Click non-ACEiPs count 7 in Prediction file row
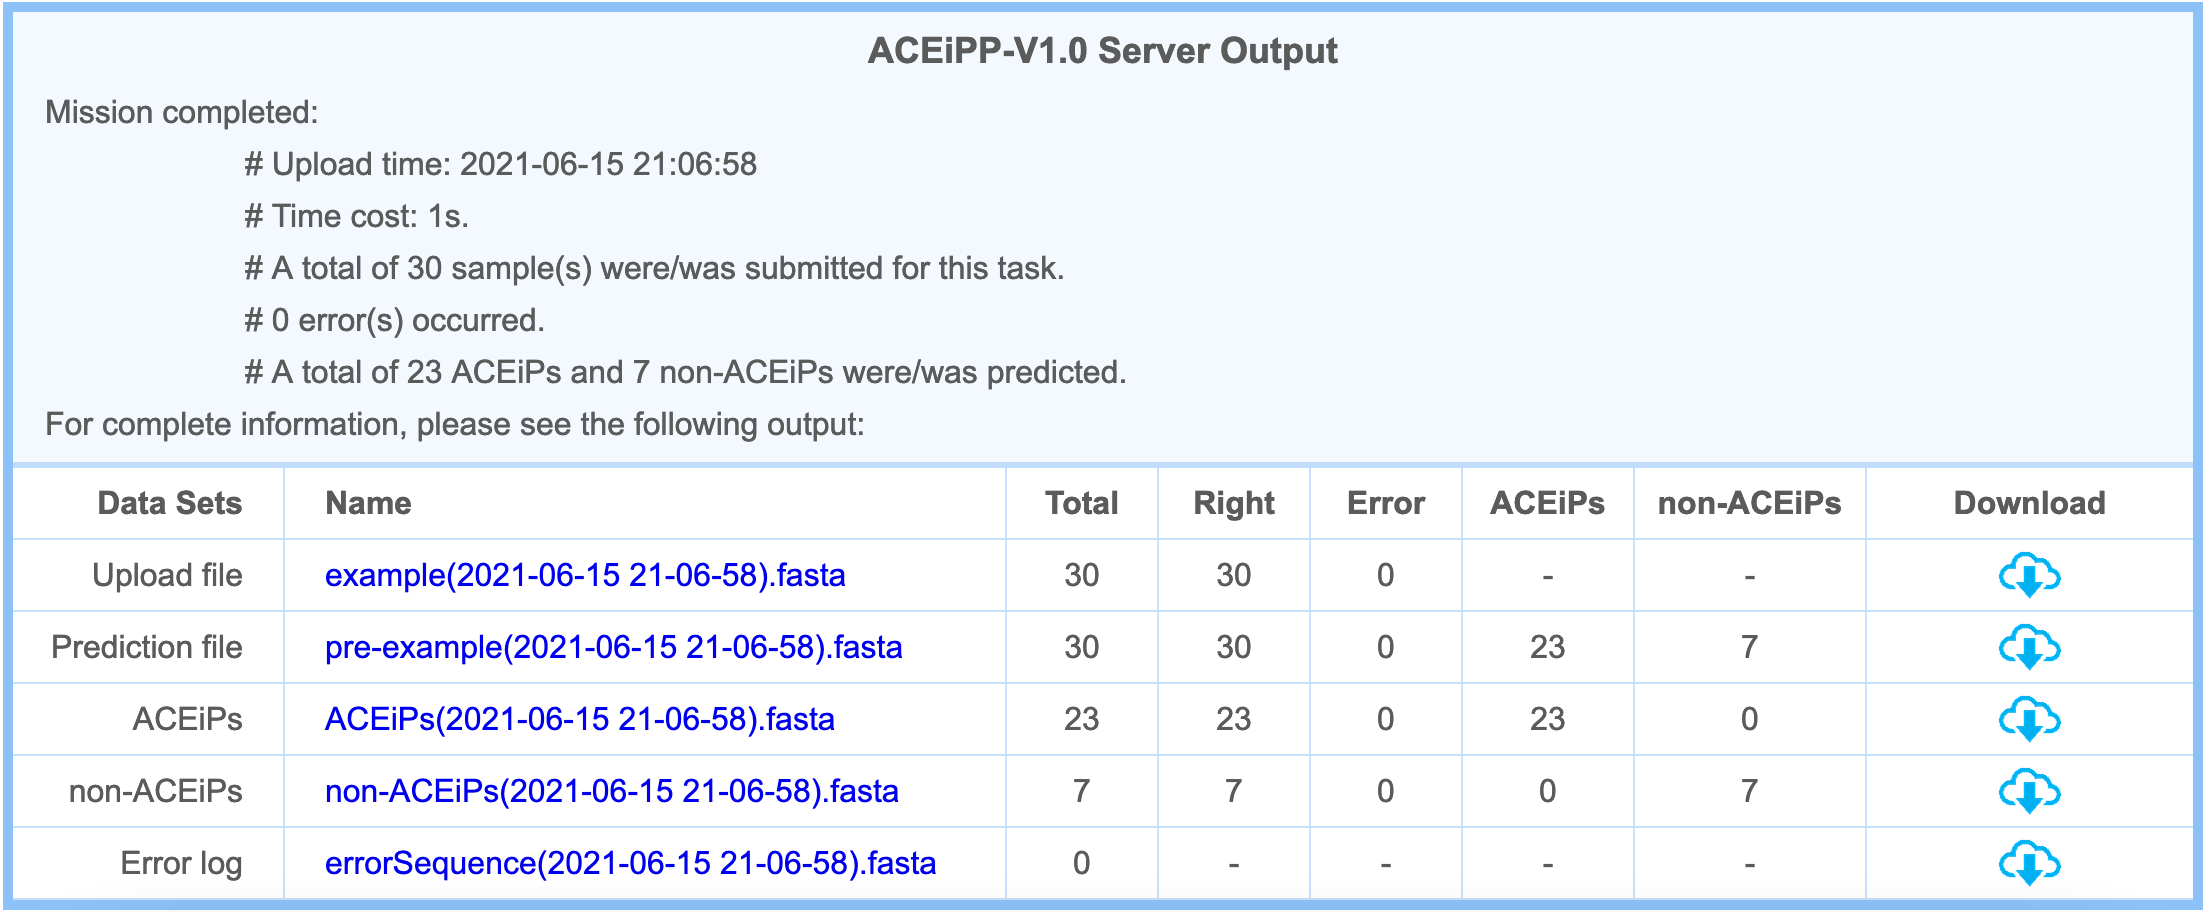 1750,647
